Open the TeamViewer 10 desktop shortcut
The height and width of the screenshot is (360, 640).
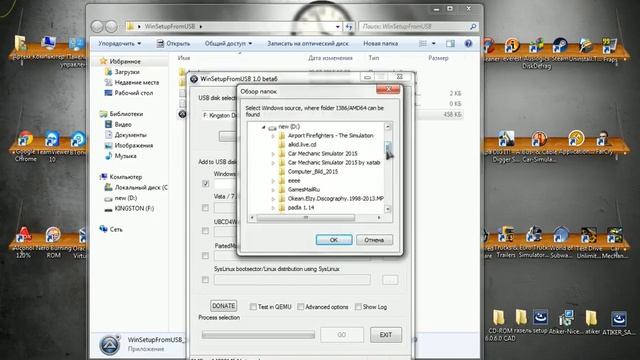click(52, 146)
